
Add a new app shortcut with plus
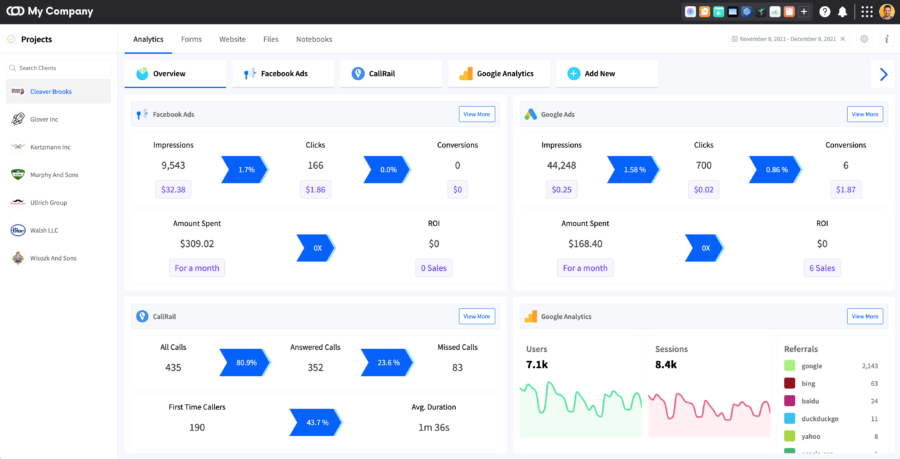click(804, 11)
